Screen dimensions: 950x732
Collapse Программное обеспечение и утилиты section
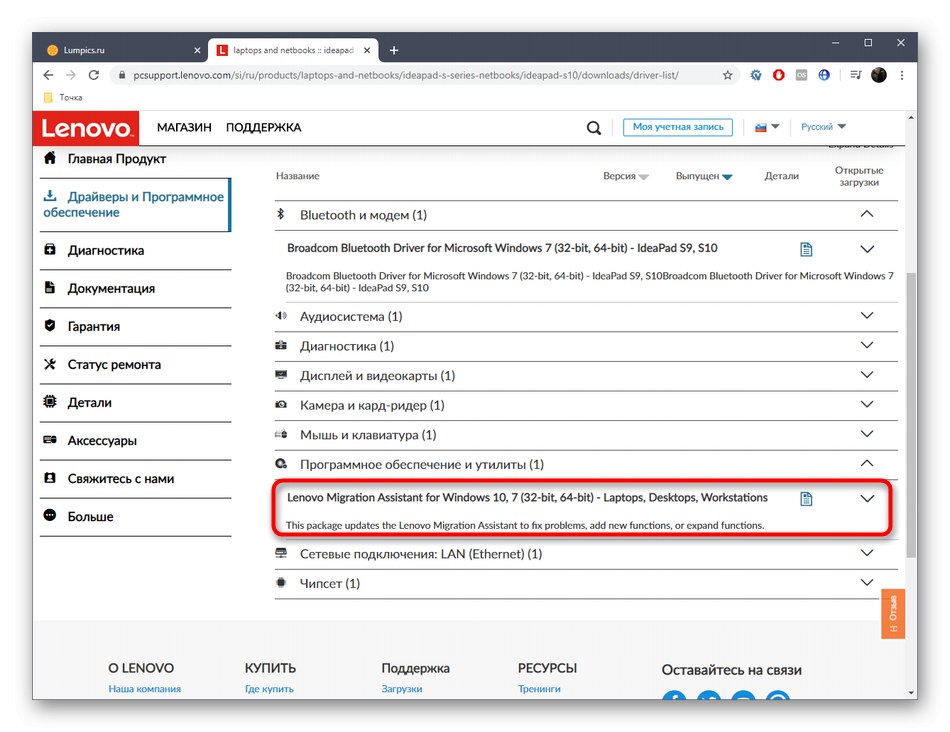click(x=867, y=463)
